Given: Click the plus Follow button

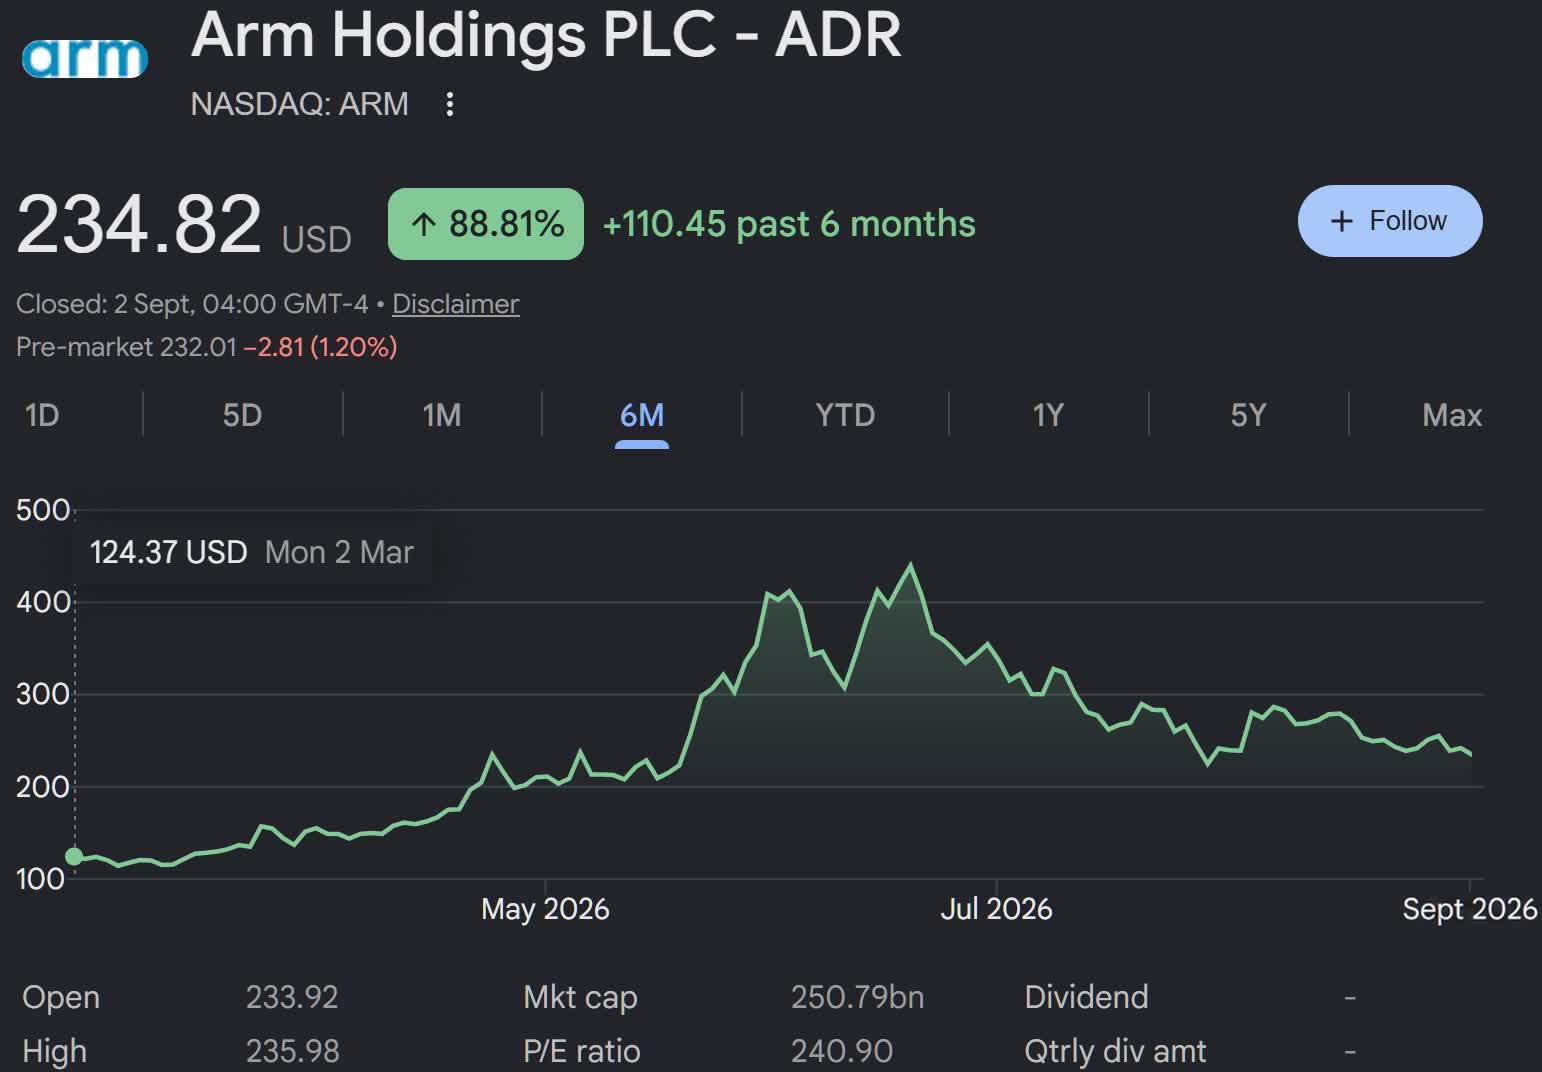Looking at the screenshot, I should click(1390, 221).
